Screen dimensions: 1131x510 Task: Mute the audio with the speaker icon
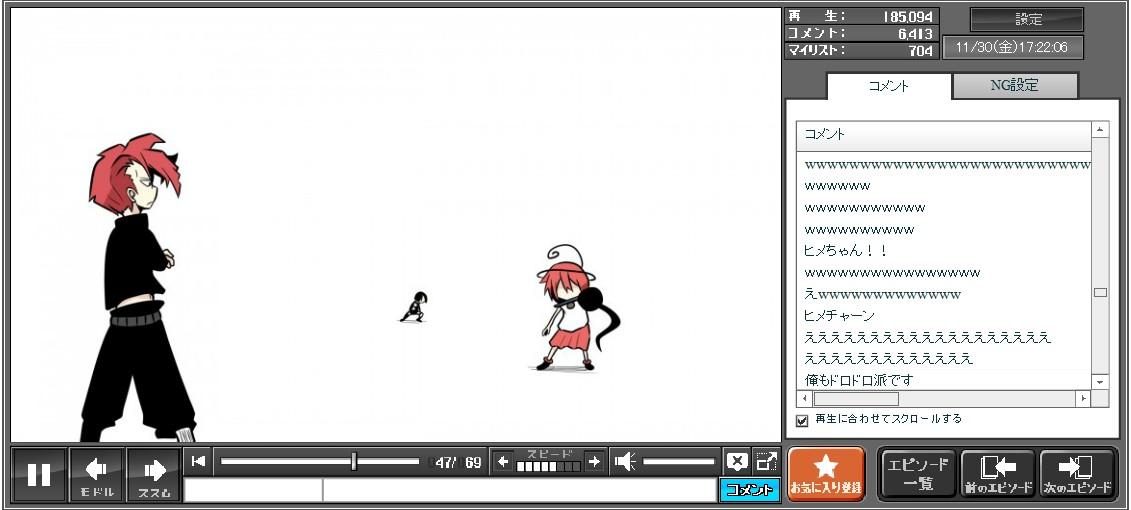[x=625, y=461]
